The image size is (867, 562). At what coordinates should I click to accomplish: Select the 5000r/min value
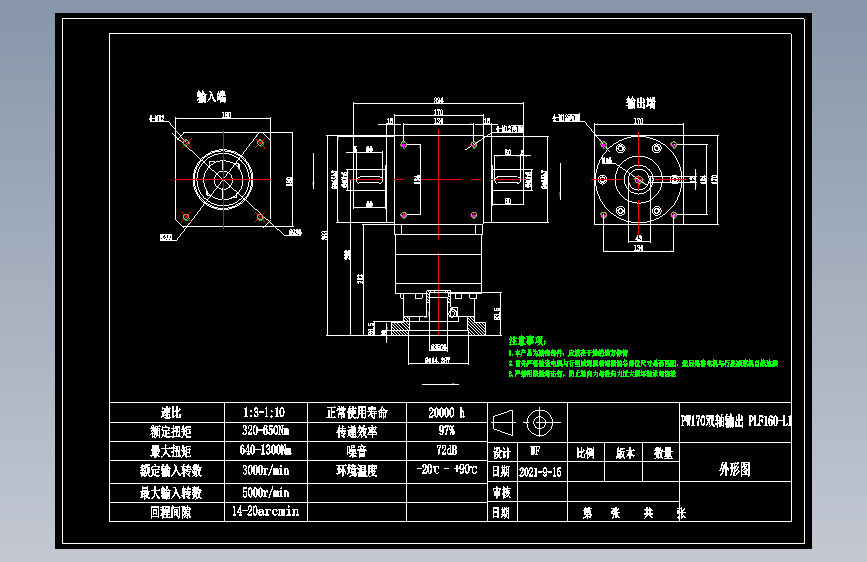pos(265,493)
